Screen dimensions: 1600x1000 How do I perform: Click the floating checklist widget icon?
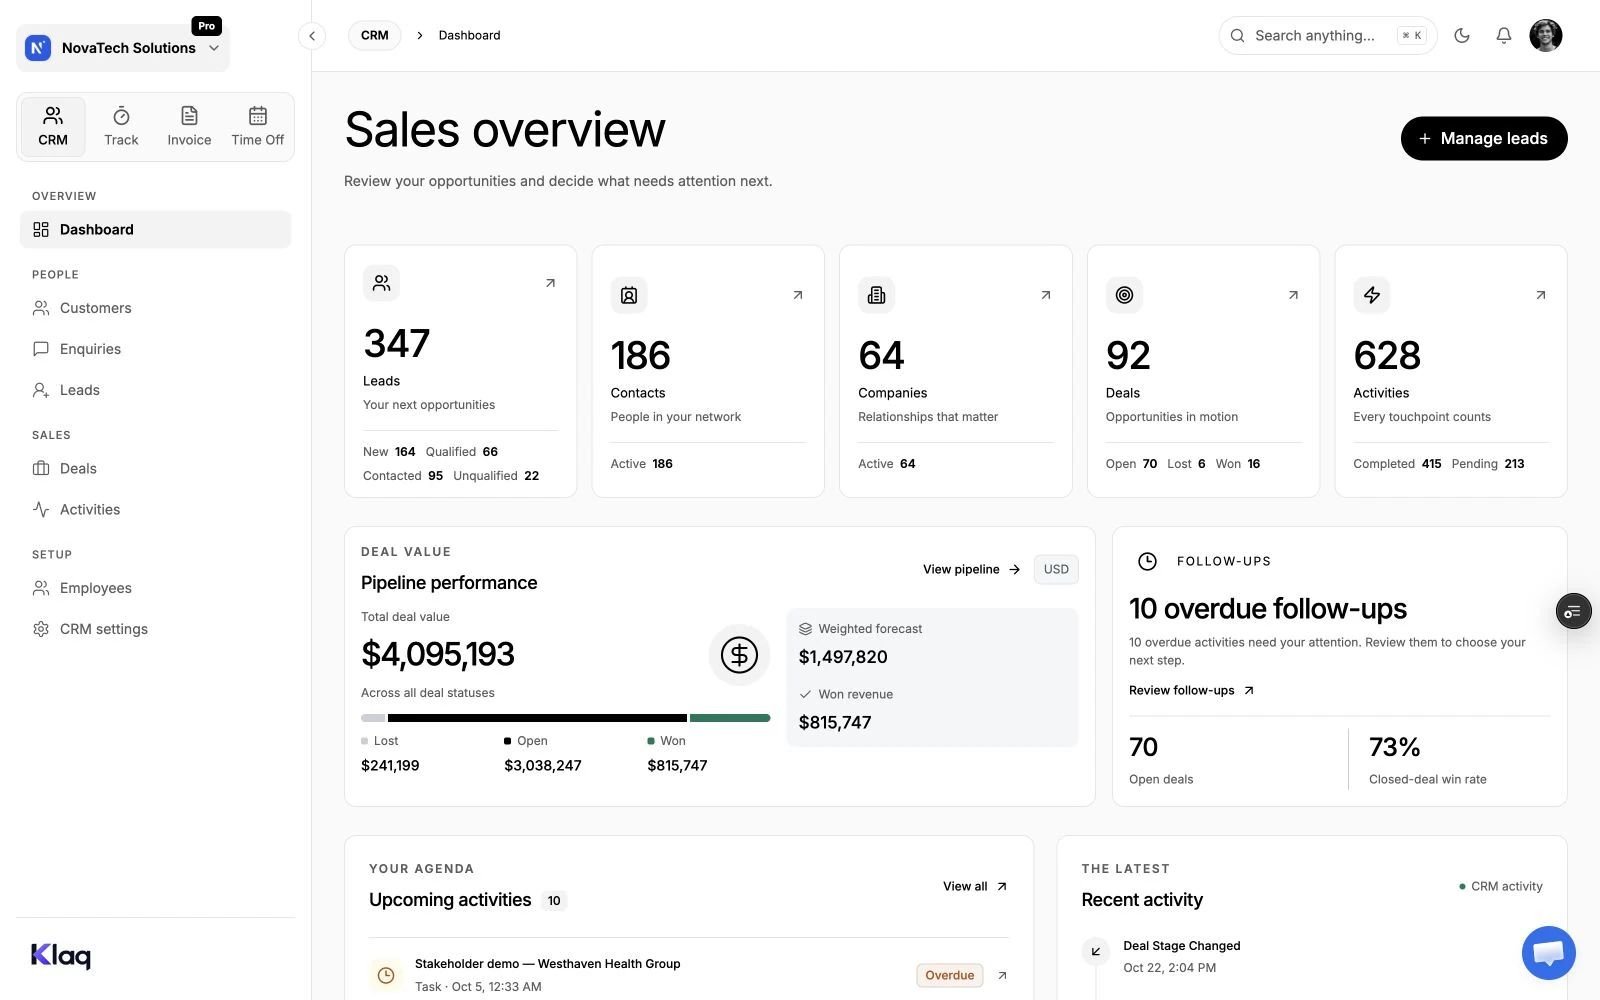click(1574, 611)
